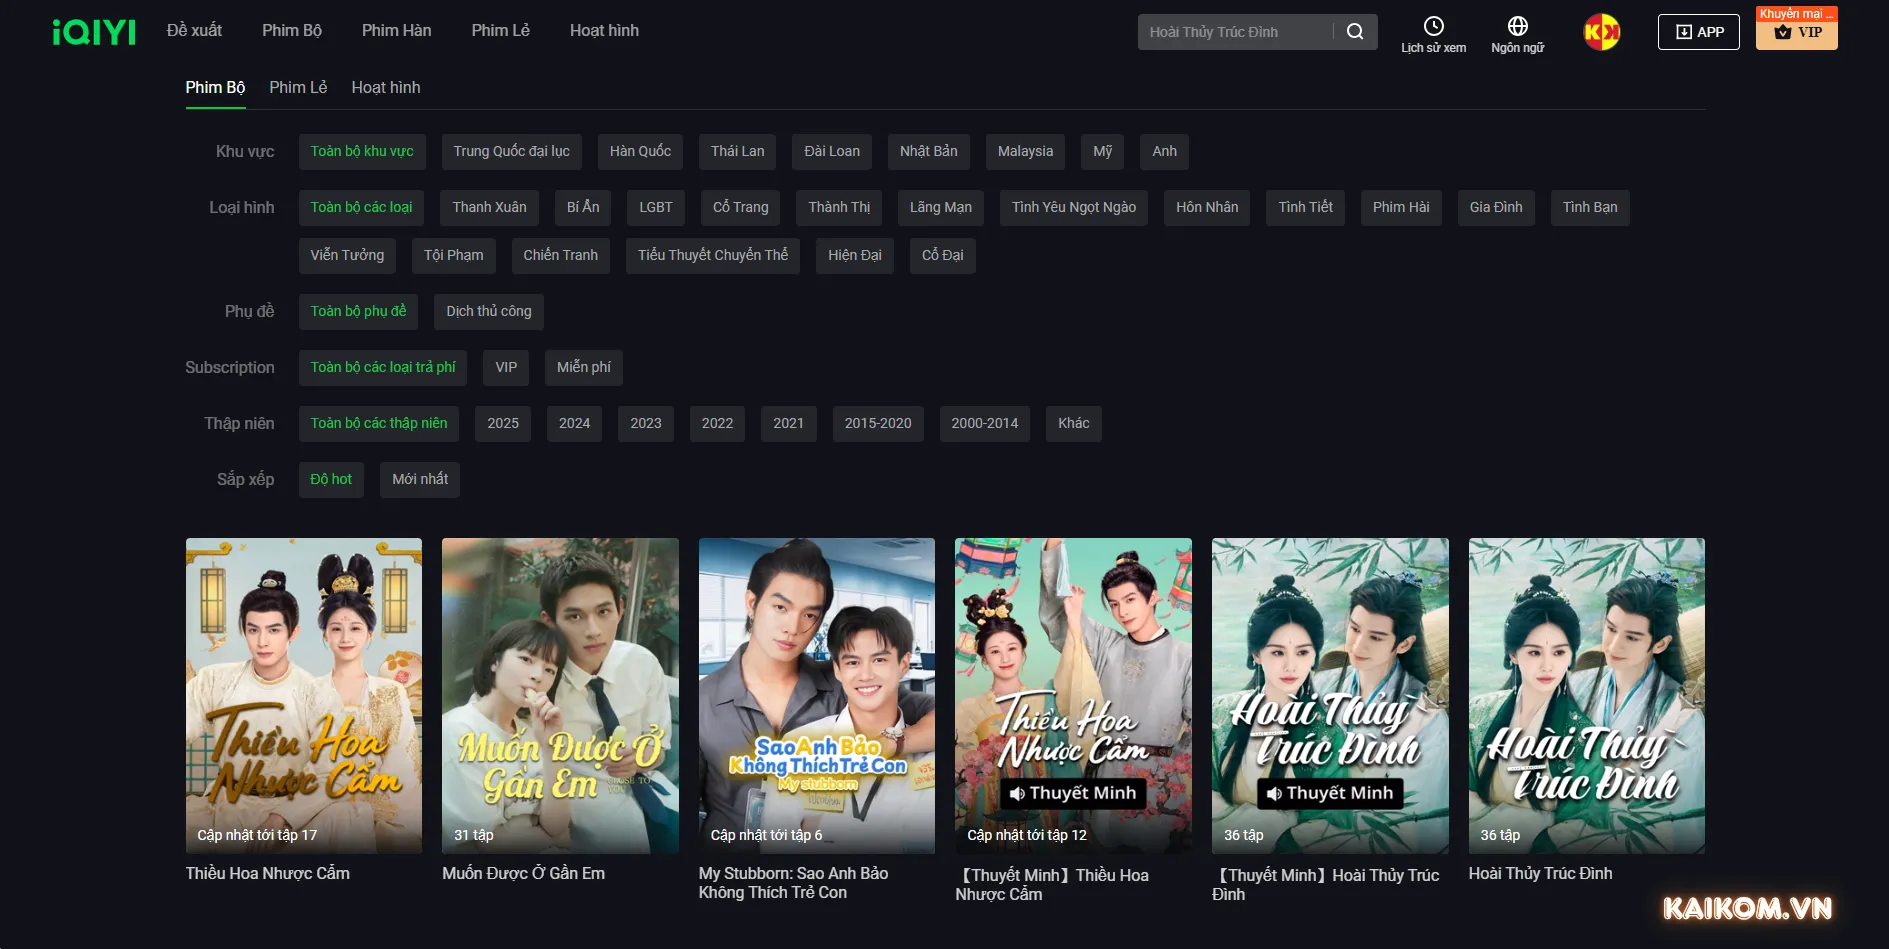This screenshot has height=949, width=1889.
Task: Open My Stubborn poster thumbnail
Action: 817,696
